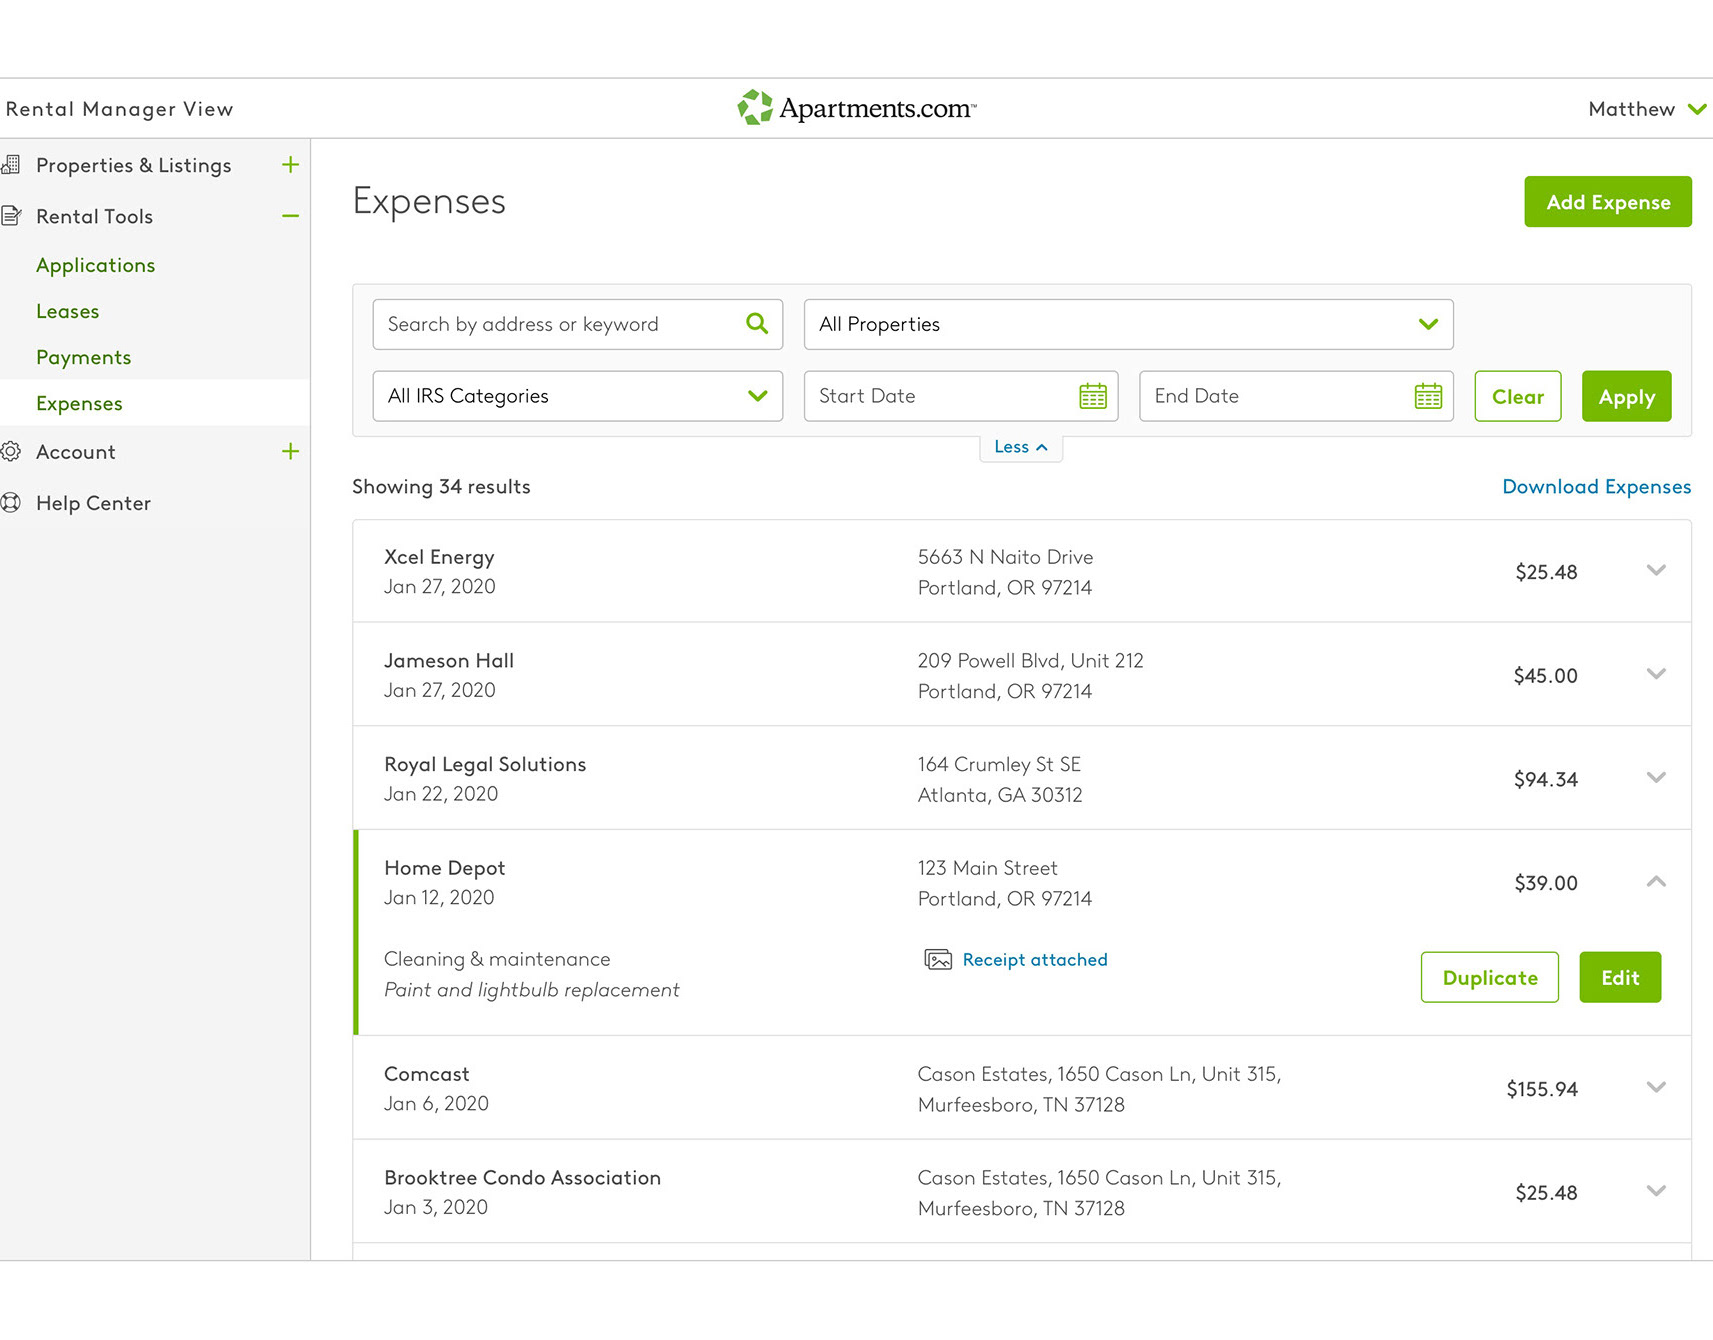Click the Properties & Listings building icon
The width and height of the screenshot is (1713, 1340).
[11, 165]
